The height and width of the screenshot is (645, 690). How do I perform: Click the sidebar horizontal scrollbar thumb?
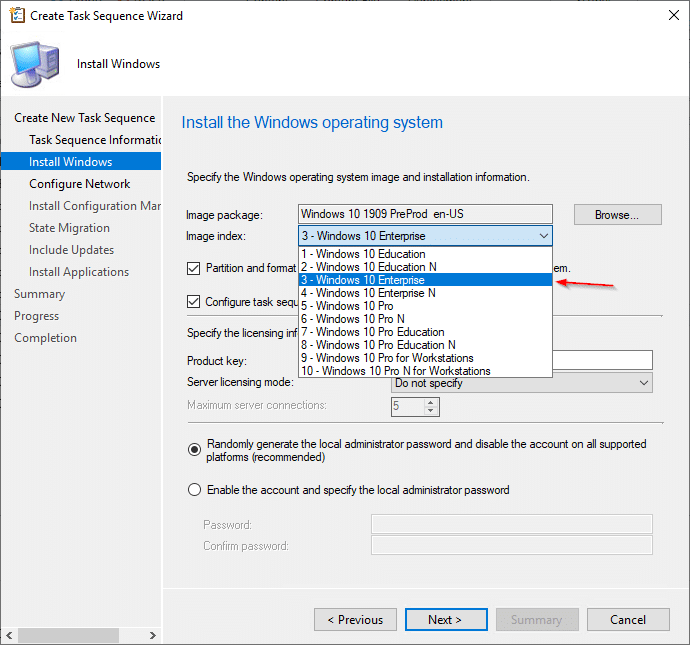[69, 635]
